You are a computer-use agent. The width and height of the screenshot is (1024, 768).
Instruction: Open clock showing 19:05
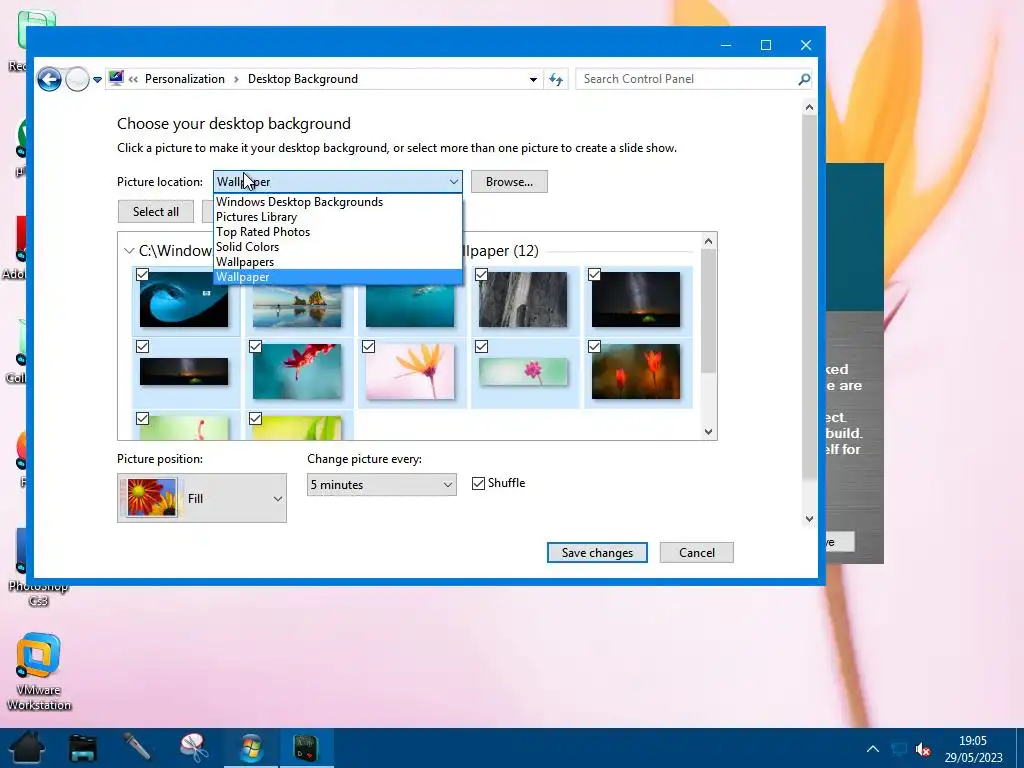coord(973,749)
